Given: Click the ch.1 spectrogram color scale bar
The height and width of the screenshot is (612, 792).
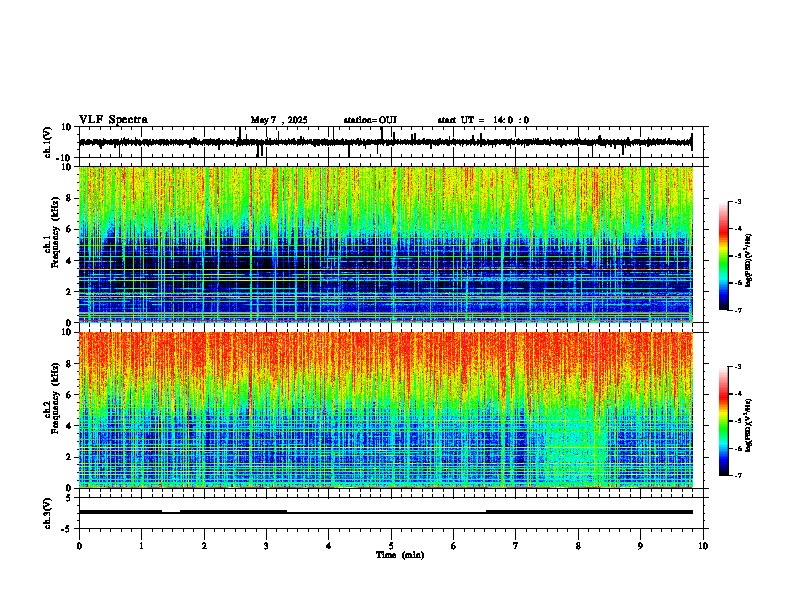Looking at the screenshot, I should (724, 256).
